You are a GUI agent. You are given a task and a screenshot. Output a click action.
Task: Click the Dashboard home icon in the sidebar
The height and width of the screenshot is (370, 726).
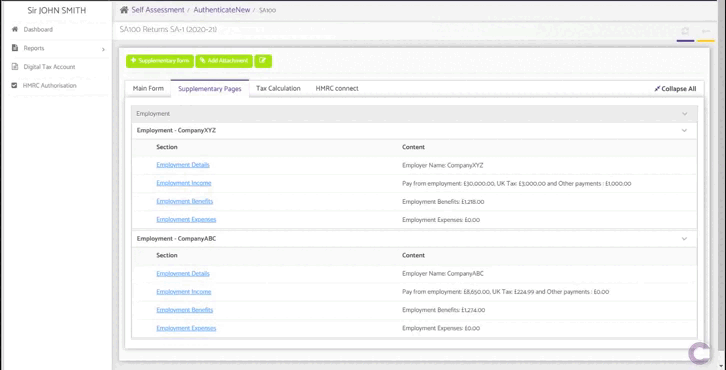(14, 29)
